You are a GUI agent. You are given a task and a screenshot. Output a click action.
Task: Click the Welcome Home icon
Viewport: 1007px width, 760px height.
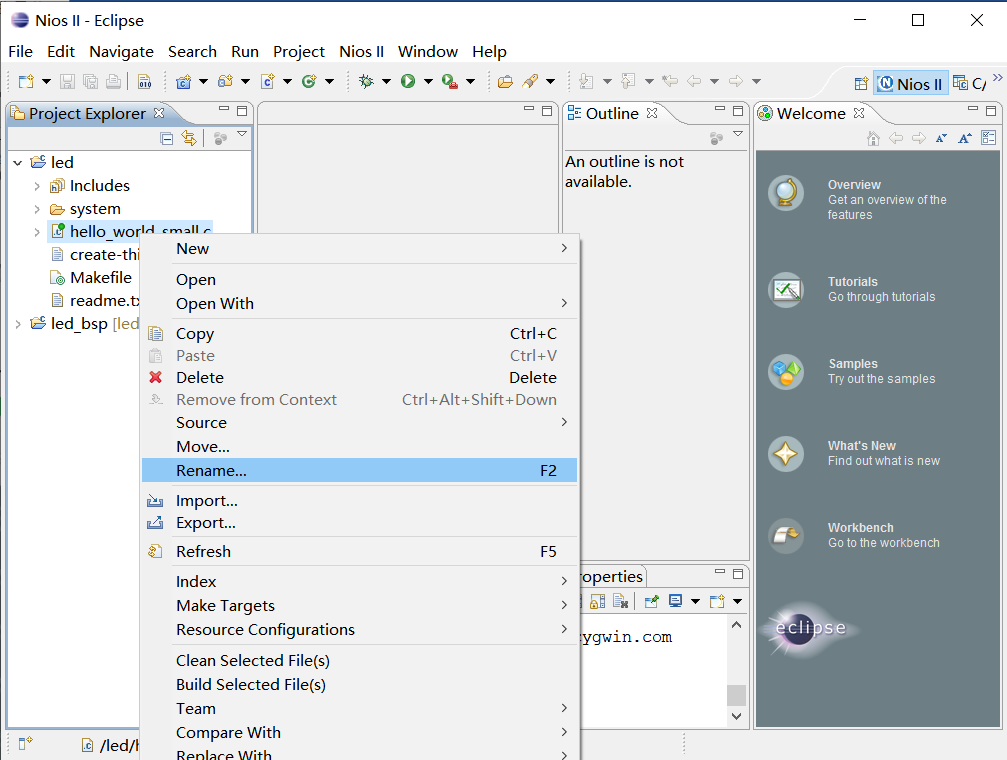pos(873,138)
